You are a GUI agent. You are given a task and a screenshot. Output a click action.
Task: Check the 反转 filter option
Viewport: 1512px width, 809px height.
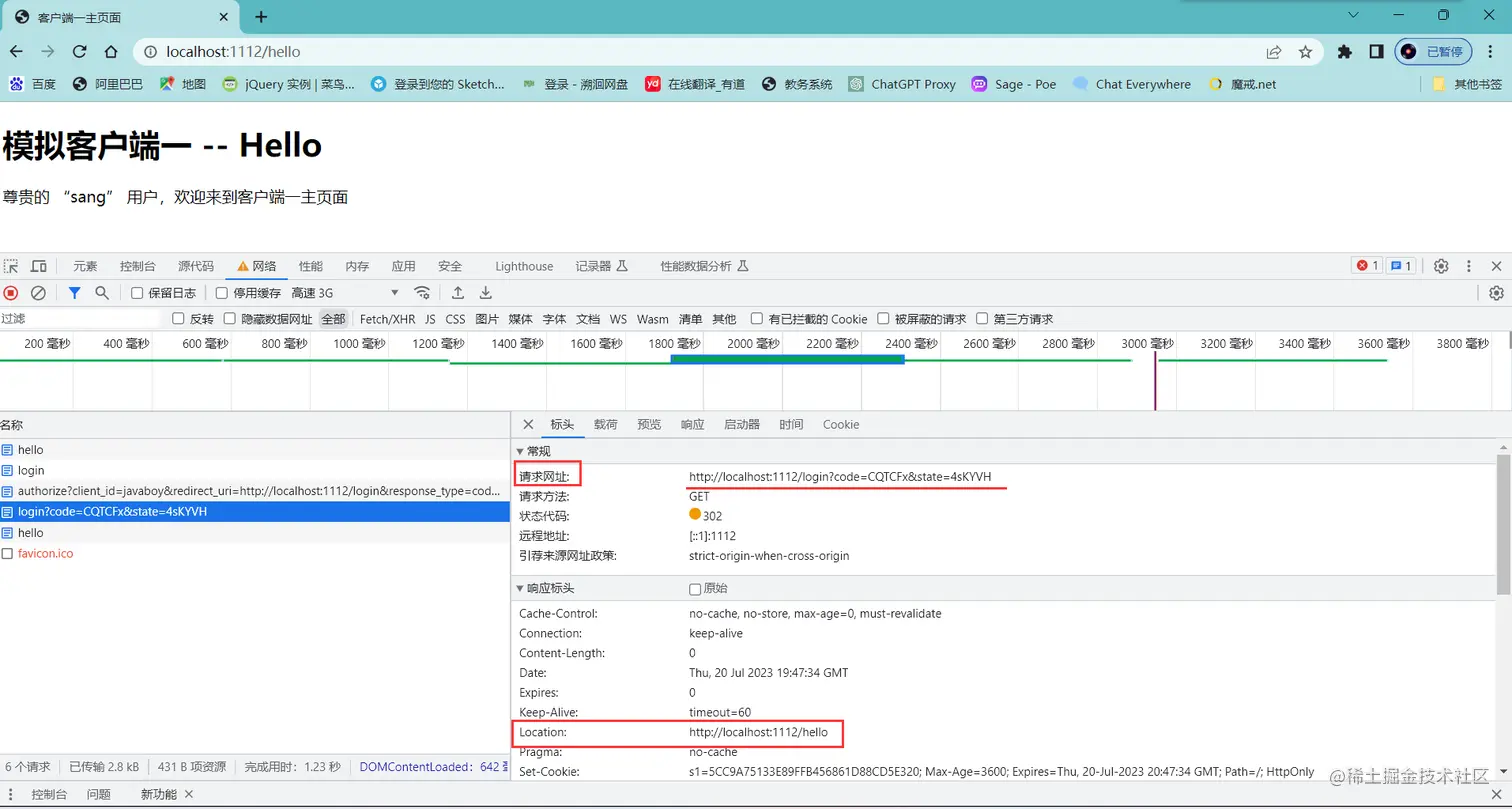(179, 319)
